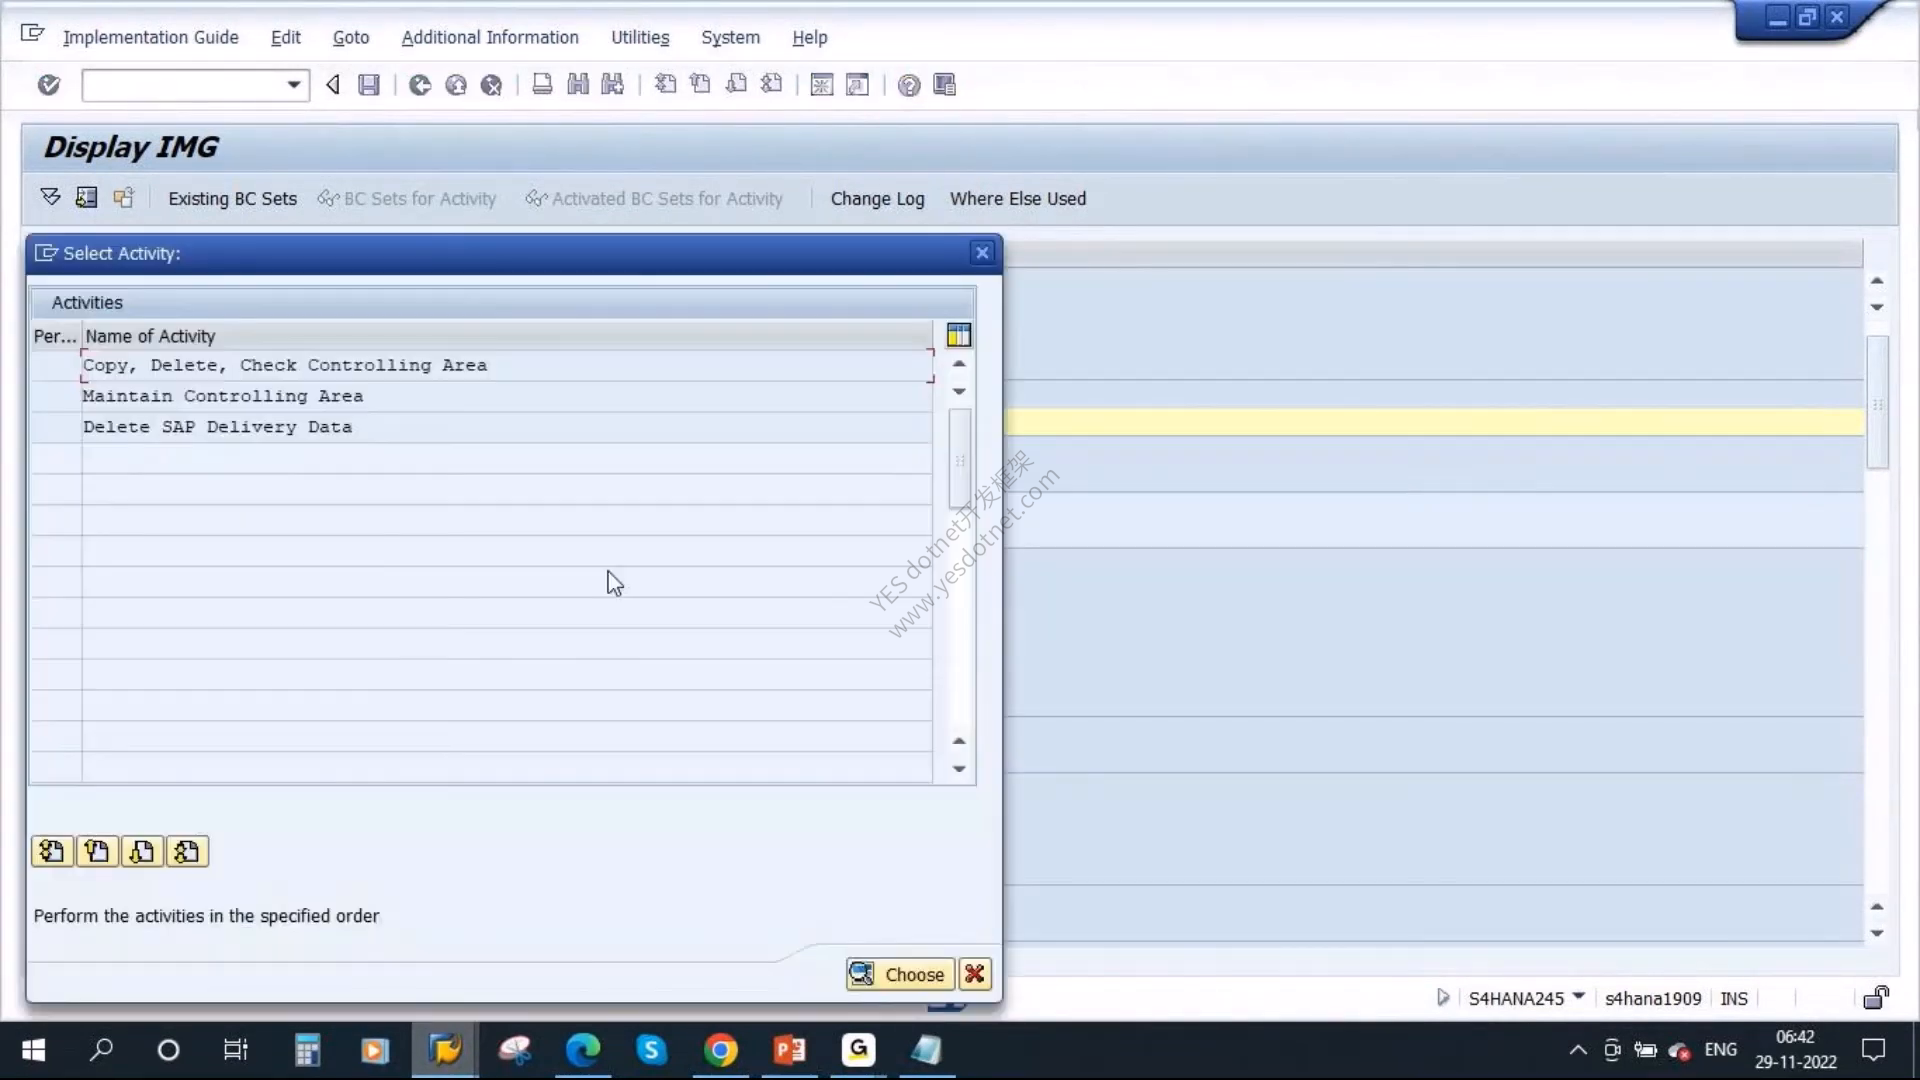Open Google Chrome from the taskbar
This screenshot has width=1920, height=1080.
point(720,1050)
